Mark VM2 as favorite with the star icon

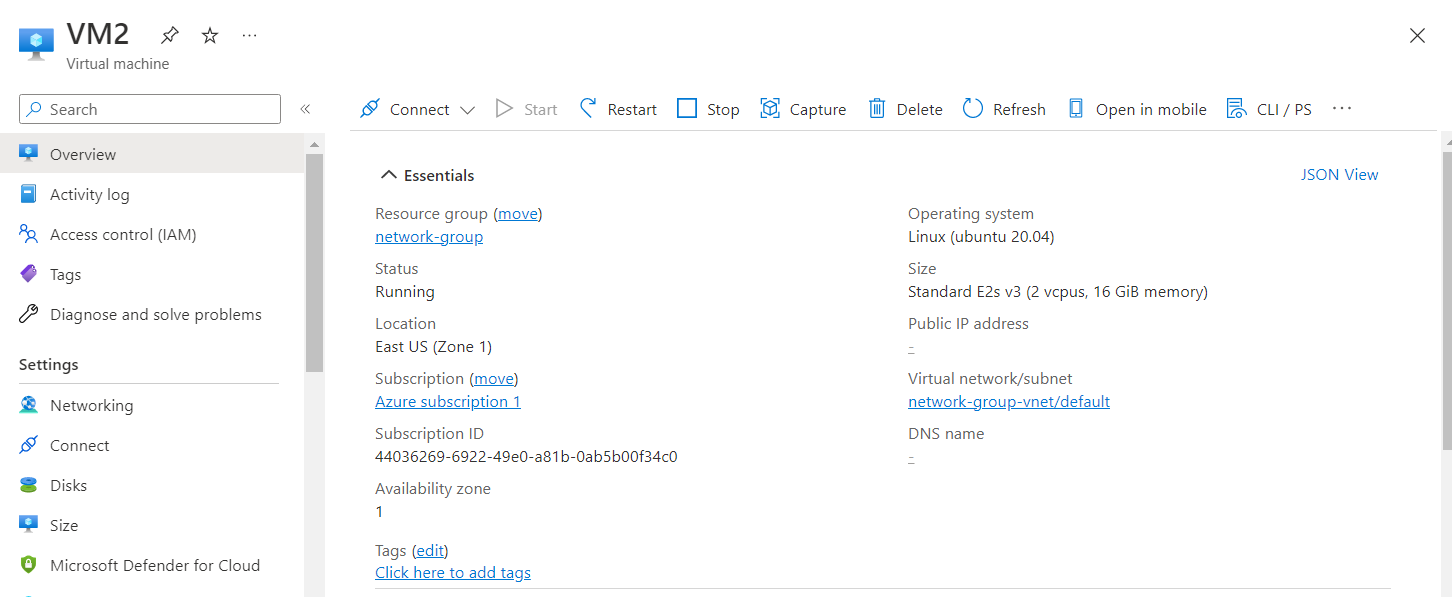click(210, 35)
